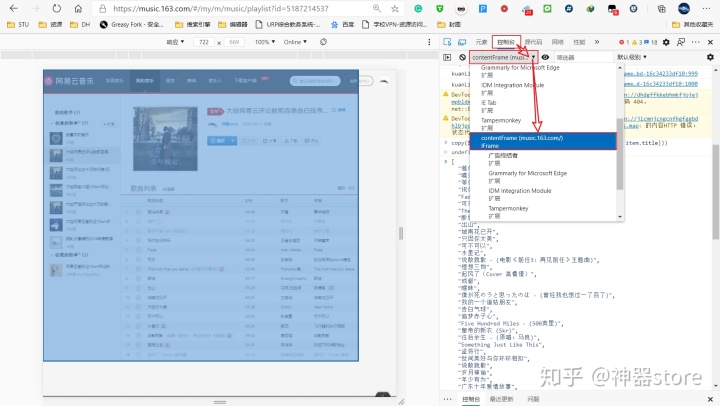Open 100% zoom dropdown
Screen dimensions: 720x406
pos(265,42)
